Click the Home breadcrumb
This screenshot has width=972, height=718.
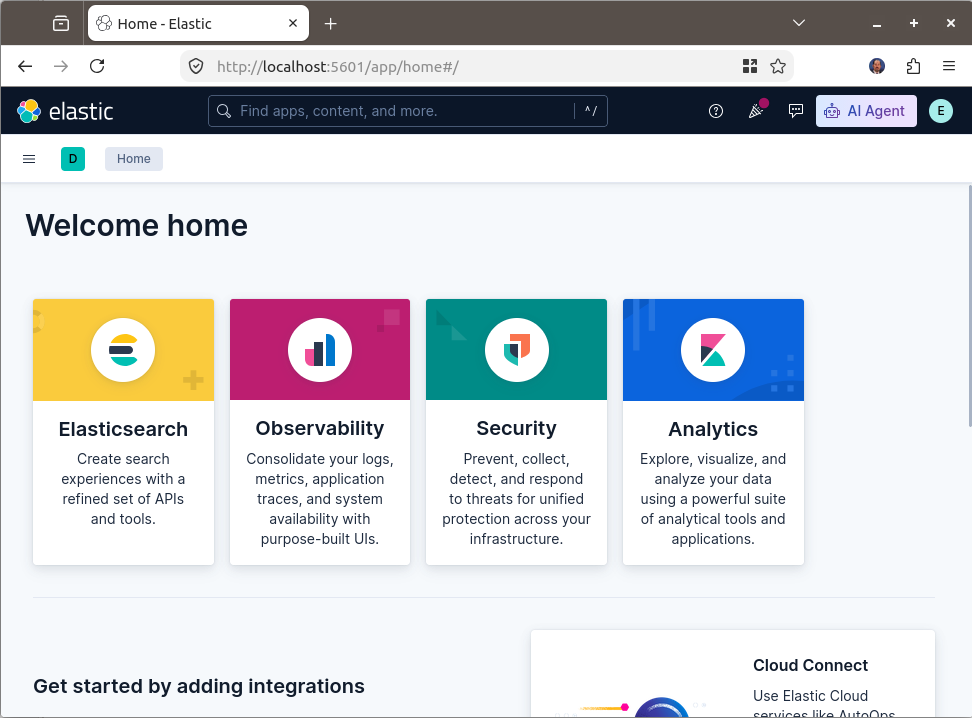tap(134, 159)
